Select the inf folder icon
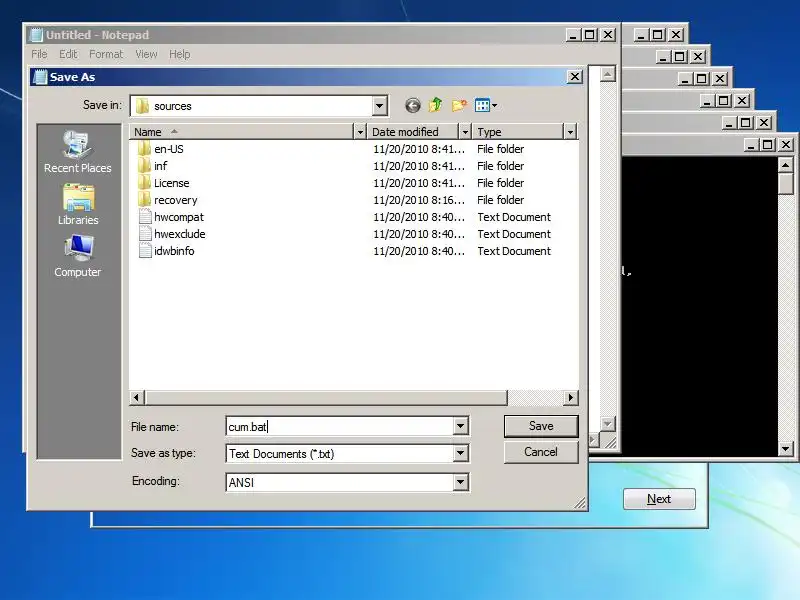Image resolution: width=800 pixels, height=600 pixels. pyautogui.click(x=144, y=165)
